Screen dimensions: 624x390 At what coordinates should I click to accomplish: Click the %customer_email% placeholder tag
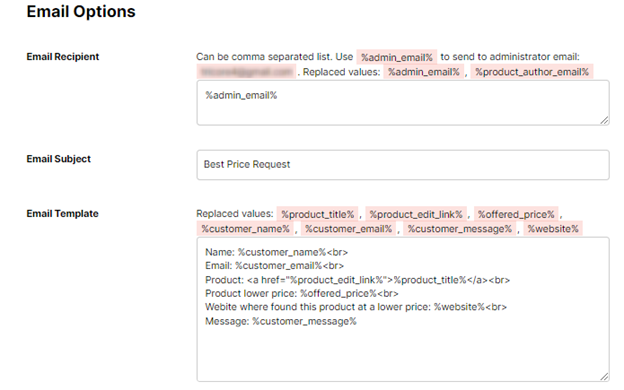point(348,229)
